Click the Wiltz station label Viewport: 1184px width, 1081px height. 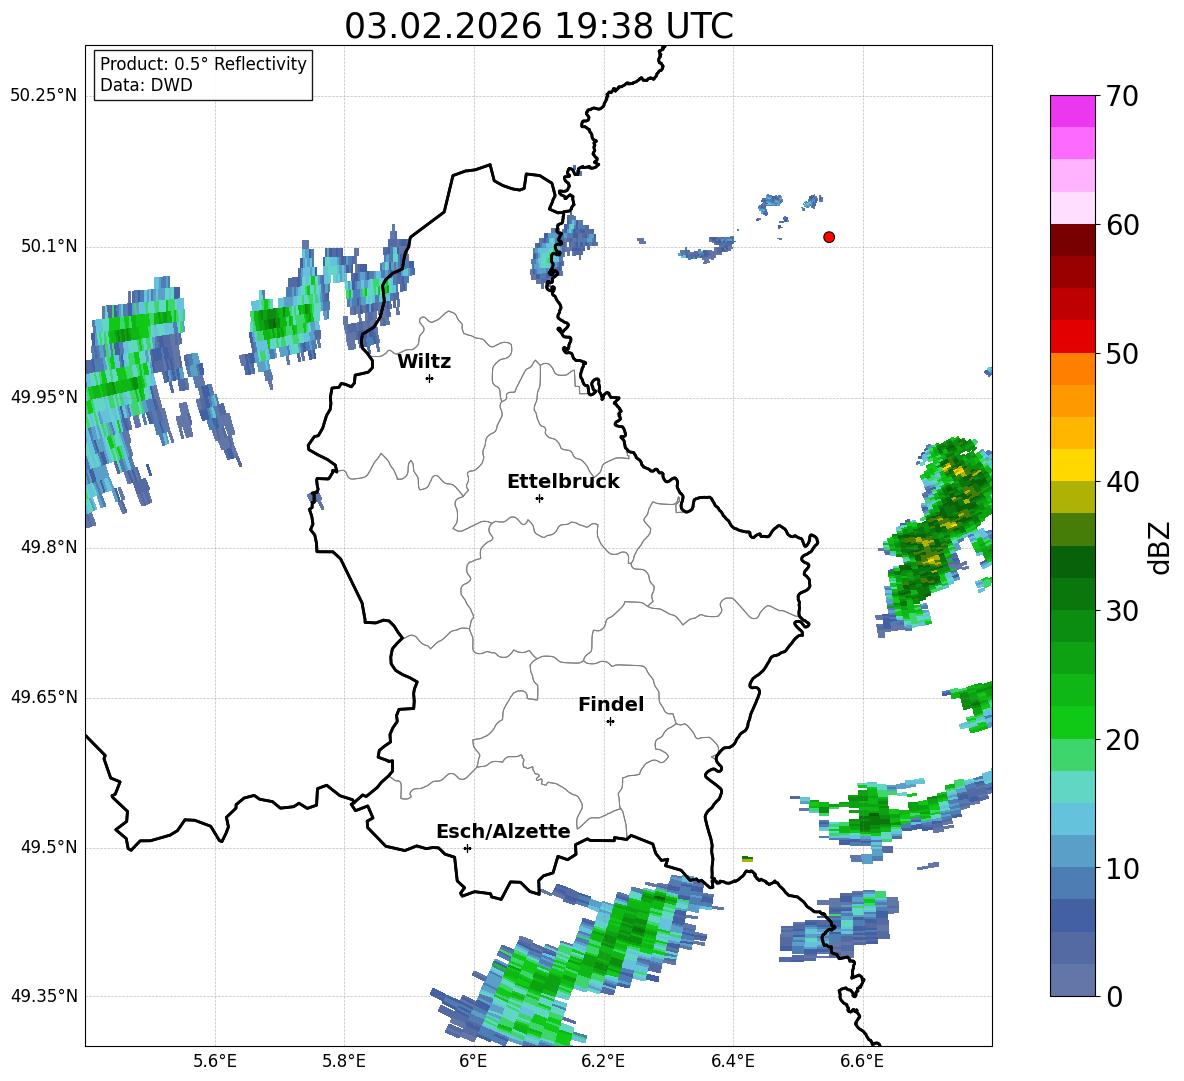(424, 362)
